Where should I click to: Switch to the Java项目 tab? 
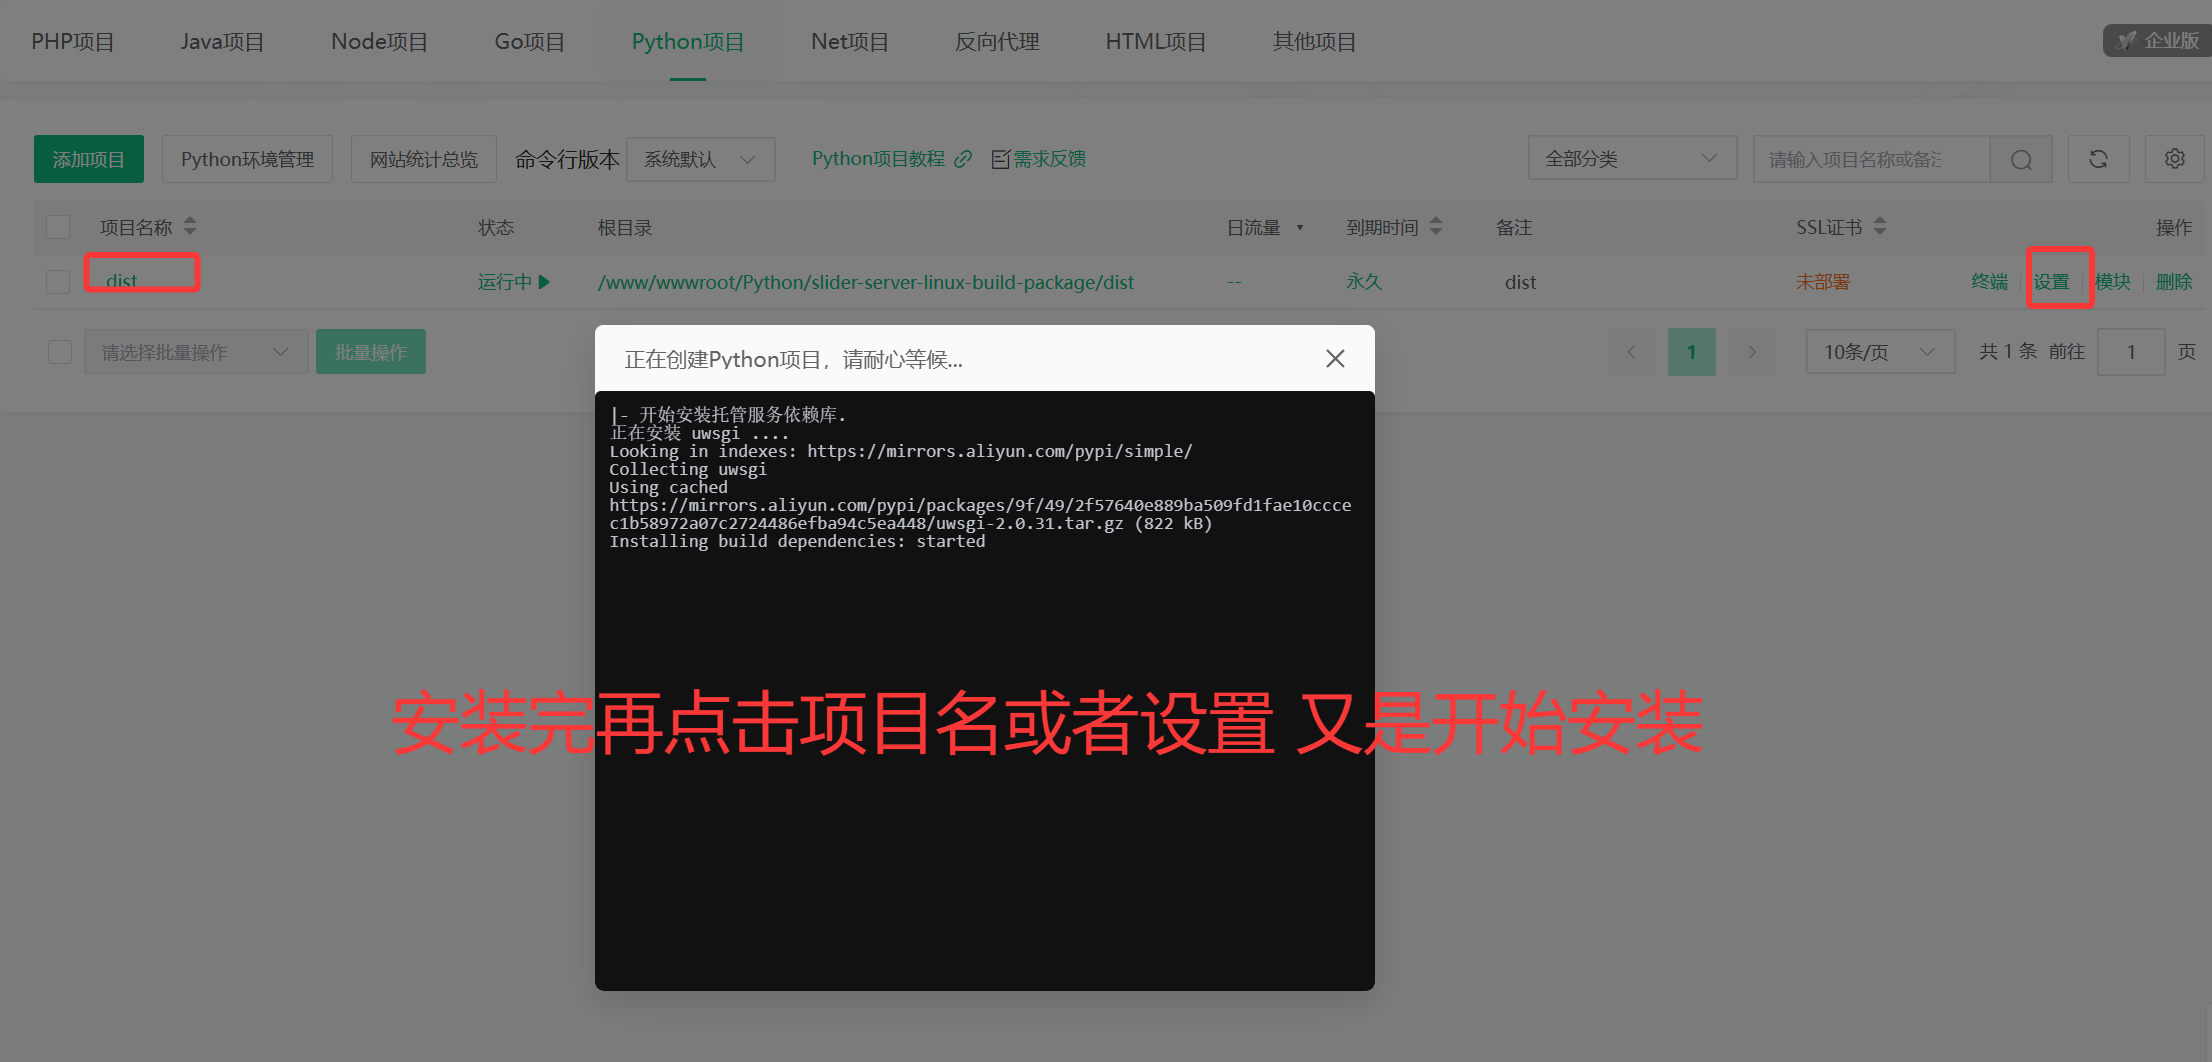pos(222,42)
